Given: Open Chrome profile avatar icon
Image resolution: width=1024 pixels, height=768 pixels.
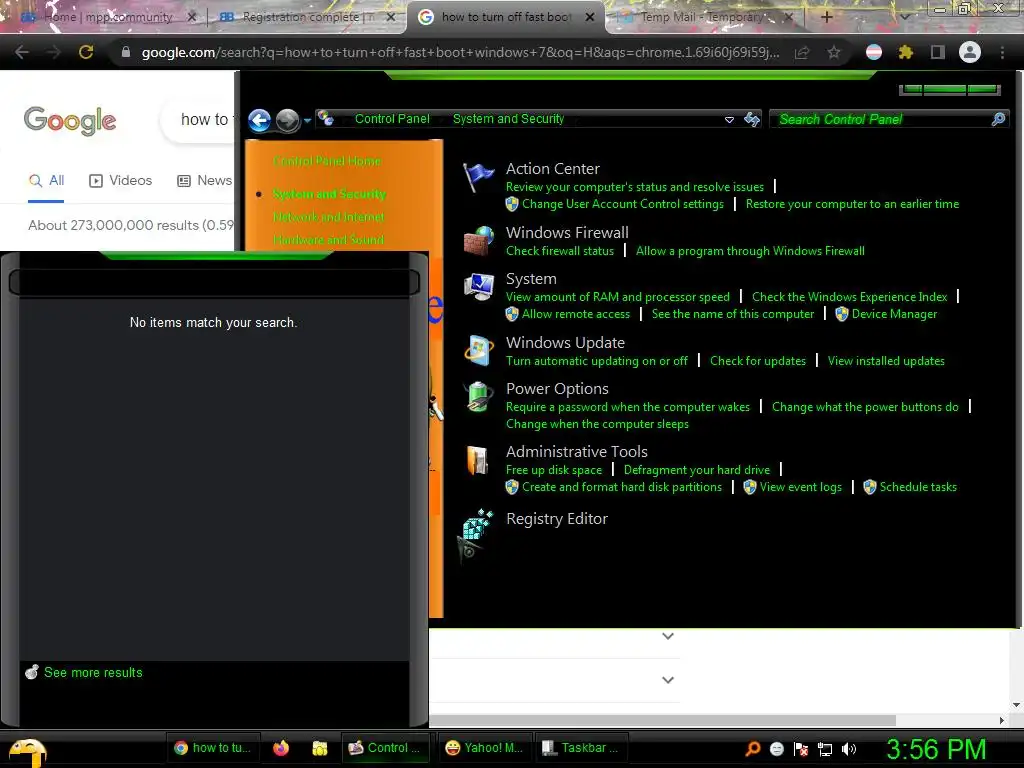Looking at the screenshot, I should [970, 52].
